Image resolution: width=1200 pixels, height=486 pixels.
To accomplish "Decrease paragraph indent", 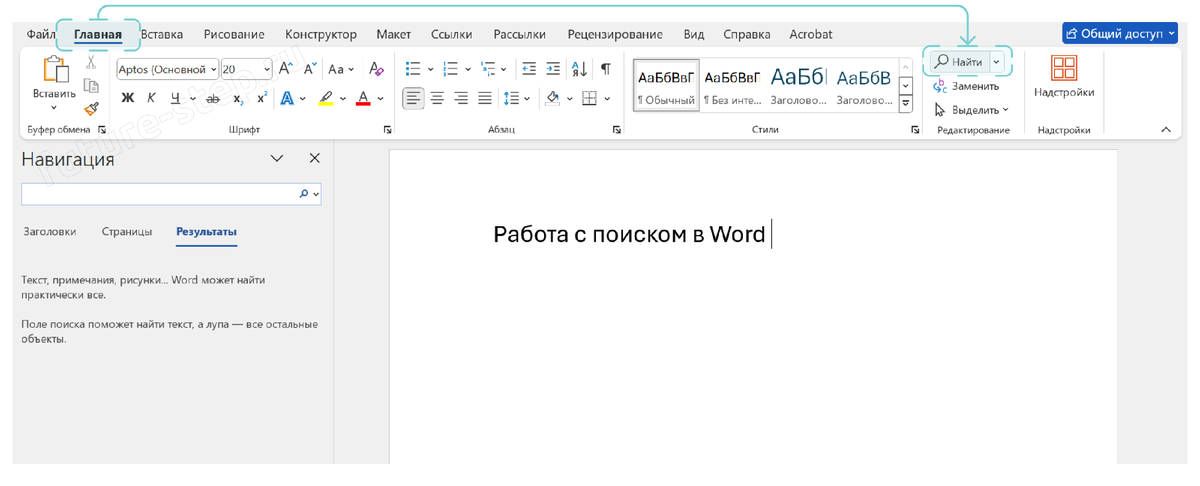I will [x=529, y=69].
